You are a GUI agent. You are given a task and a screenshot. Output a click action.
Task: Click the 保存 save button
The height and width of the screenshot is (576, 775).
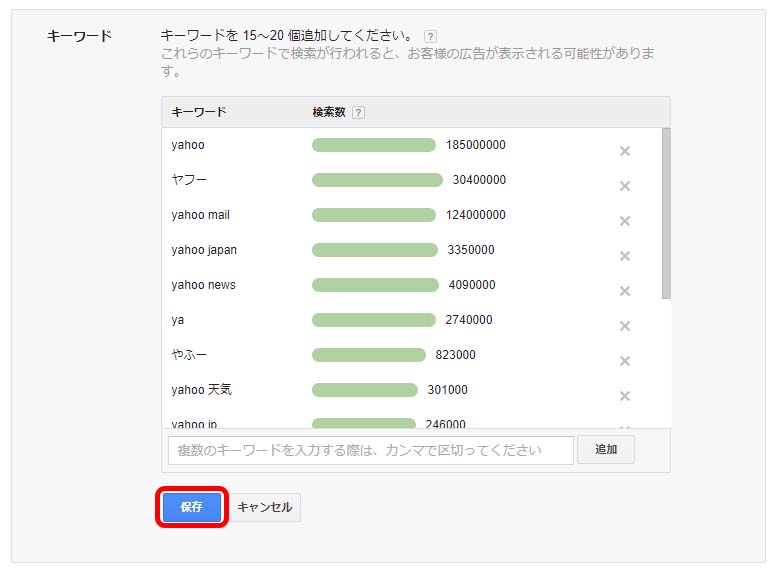[192, 507]
